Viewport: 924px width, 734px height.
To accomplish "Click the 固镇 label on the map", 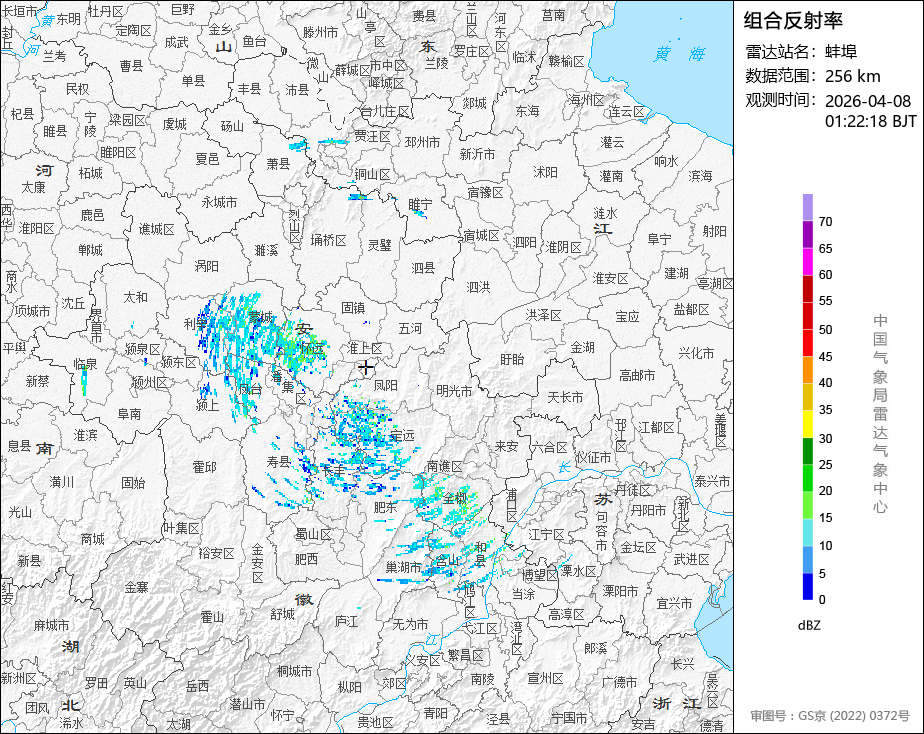I will click(353, 308).
